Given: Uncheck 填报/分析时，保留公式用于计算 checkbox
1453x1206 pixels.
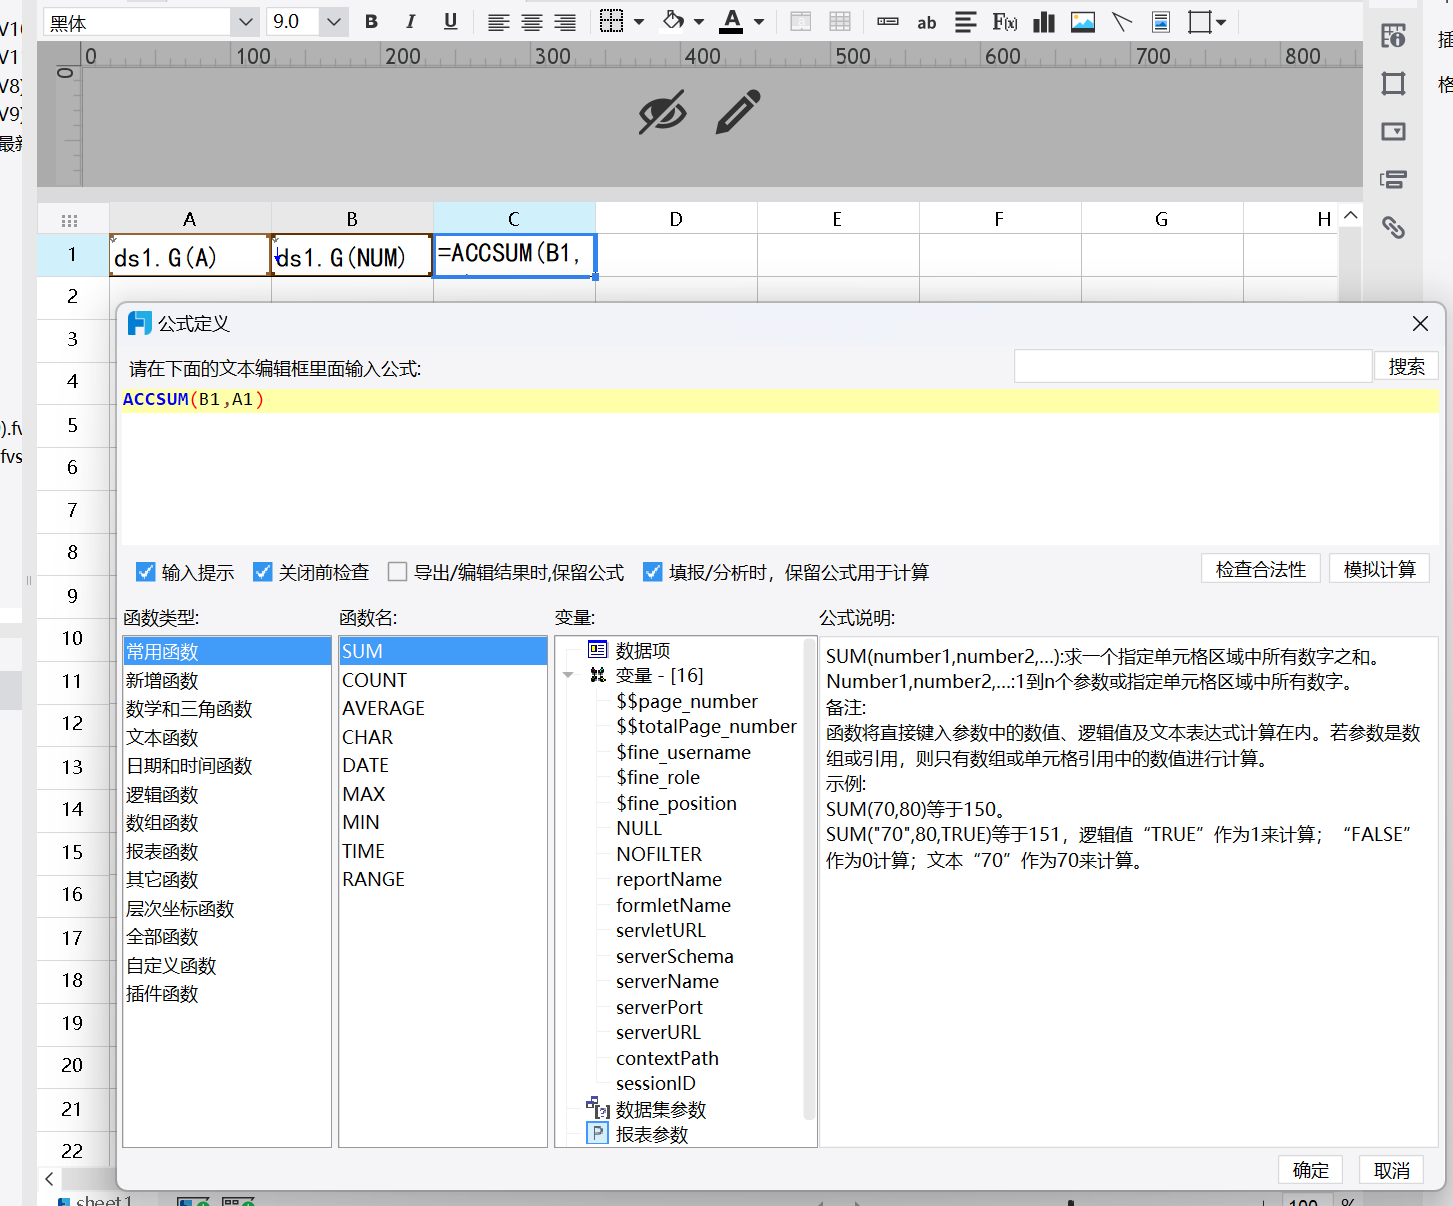Looking at the screenshot, I should tap(652, 572).
